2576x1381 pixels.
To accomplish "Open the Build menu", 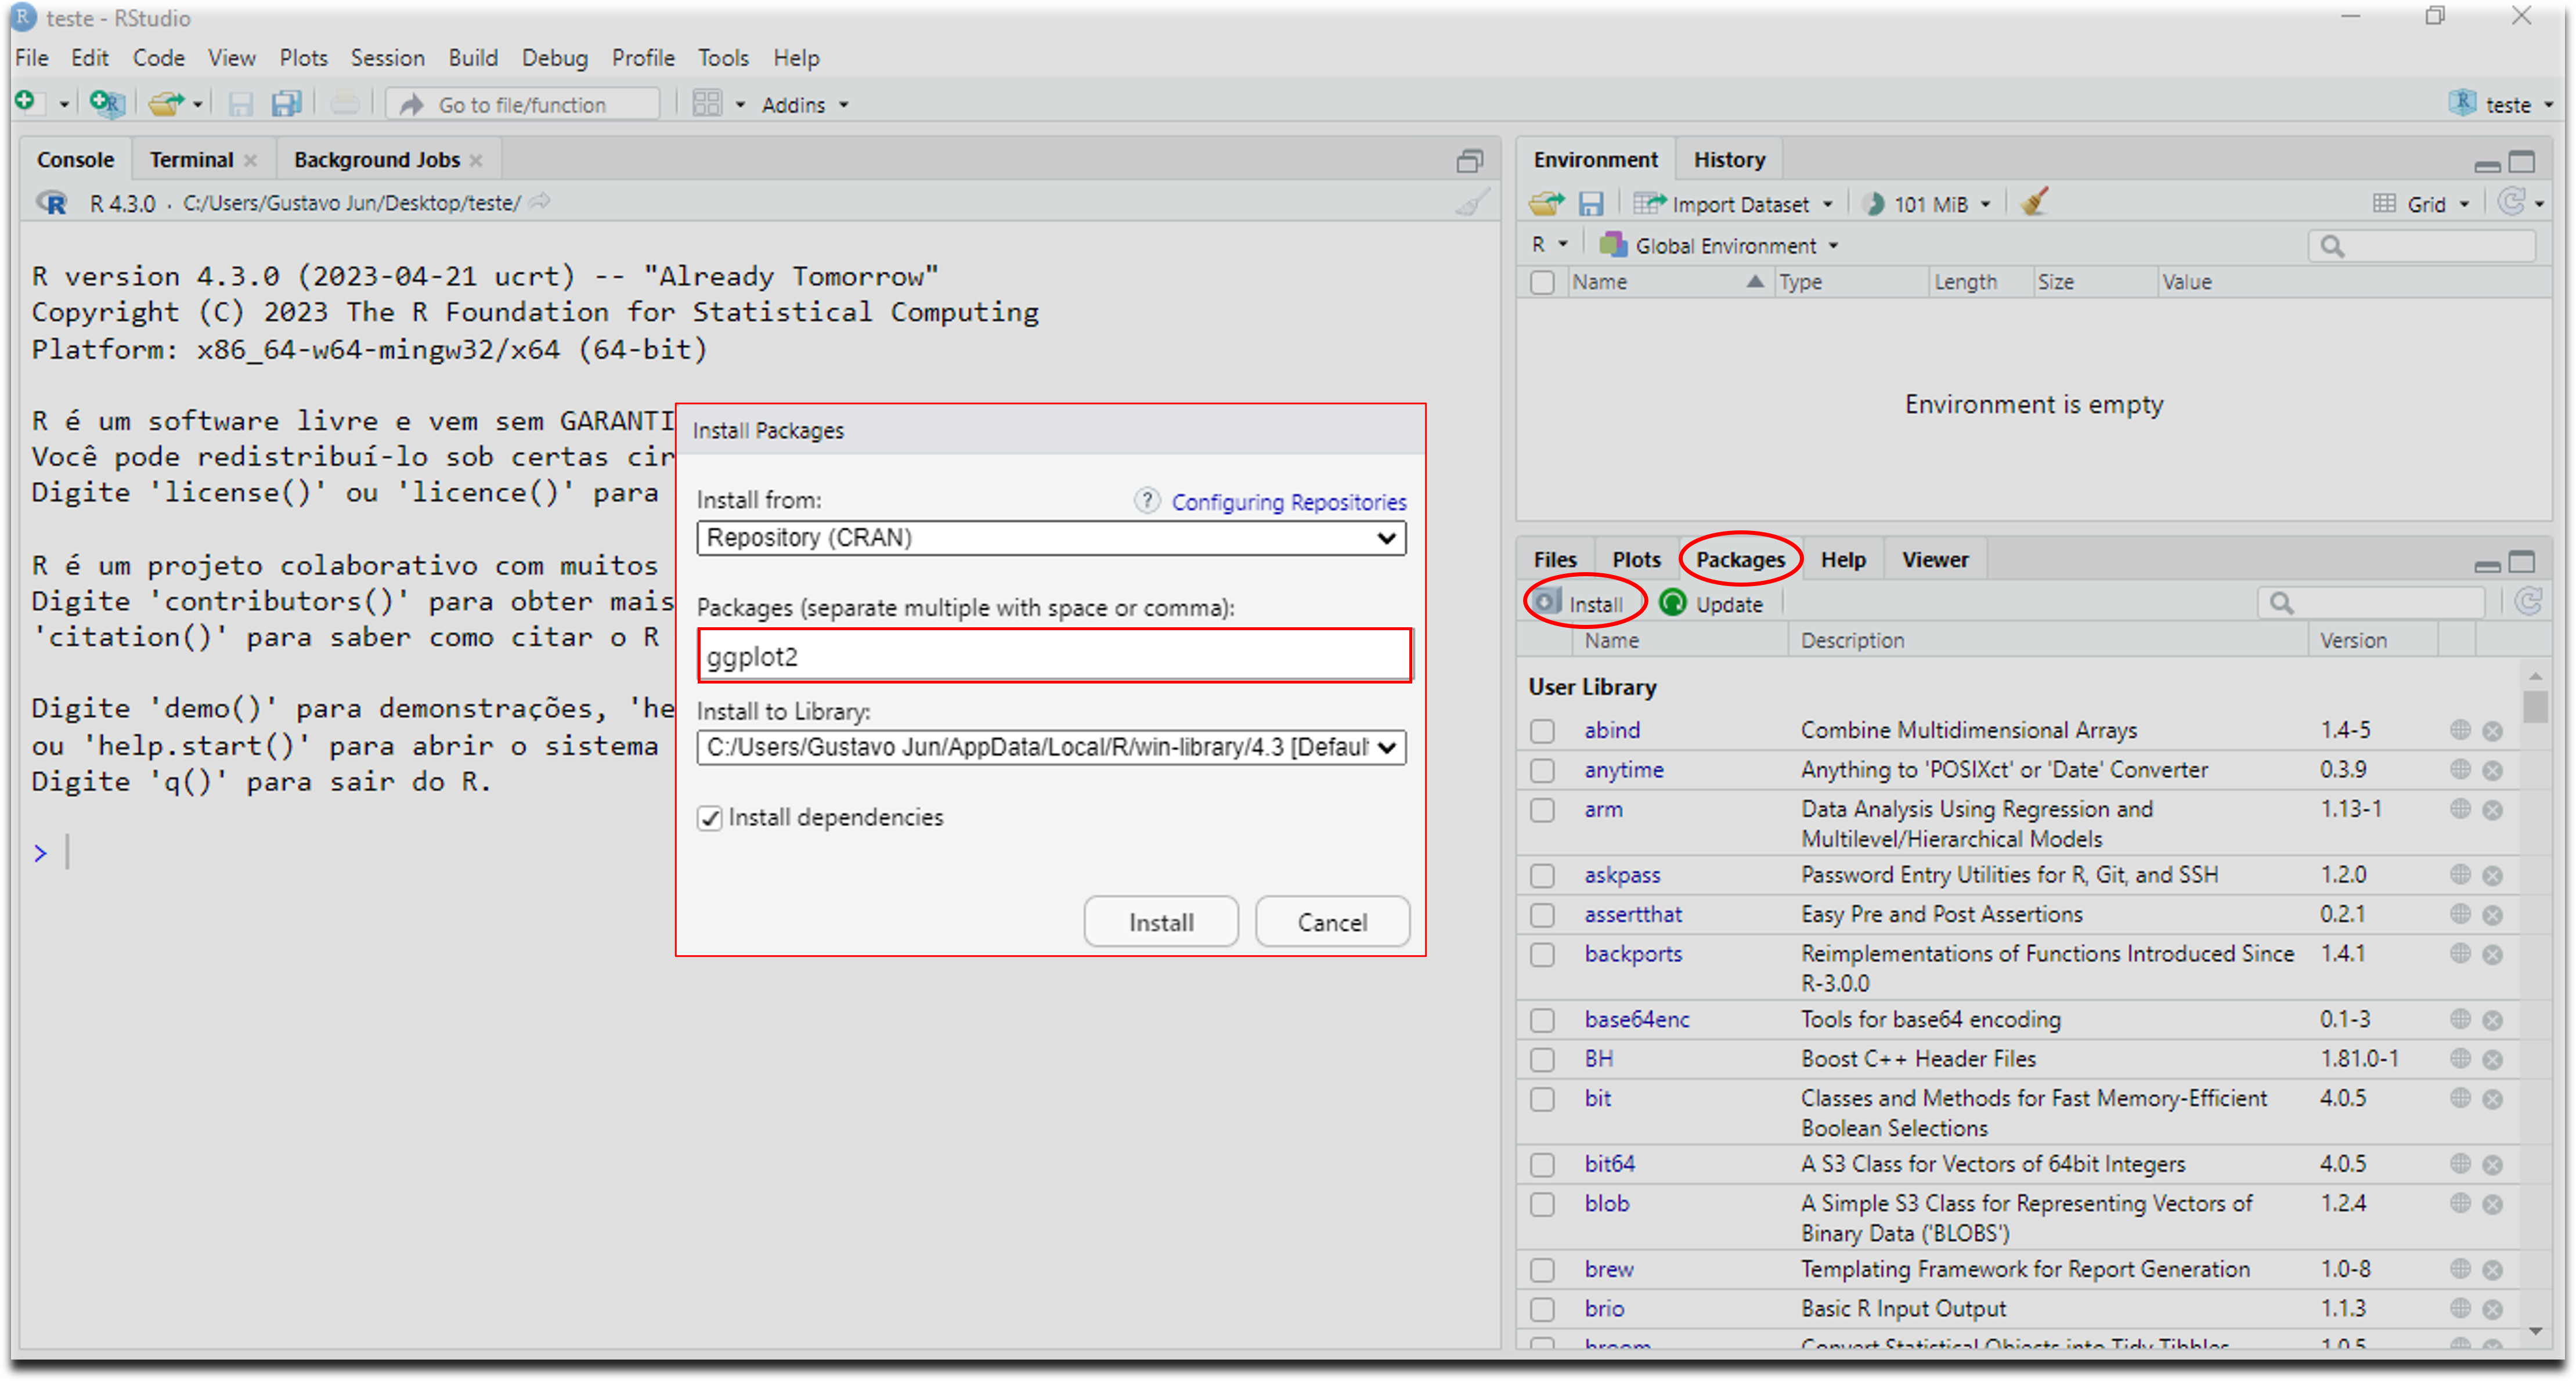I will (x=473, y=58).
